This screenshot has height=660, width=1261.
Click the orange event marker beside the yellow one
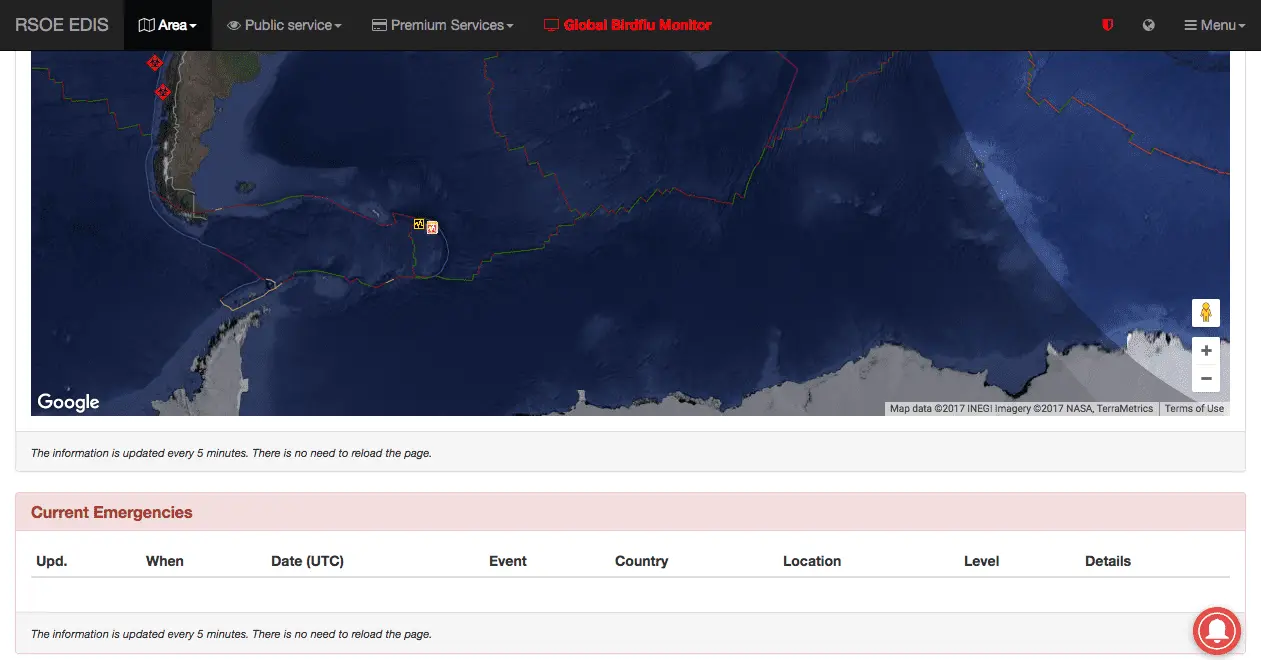tap(433, 228)
